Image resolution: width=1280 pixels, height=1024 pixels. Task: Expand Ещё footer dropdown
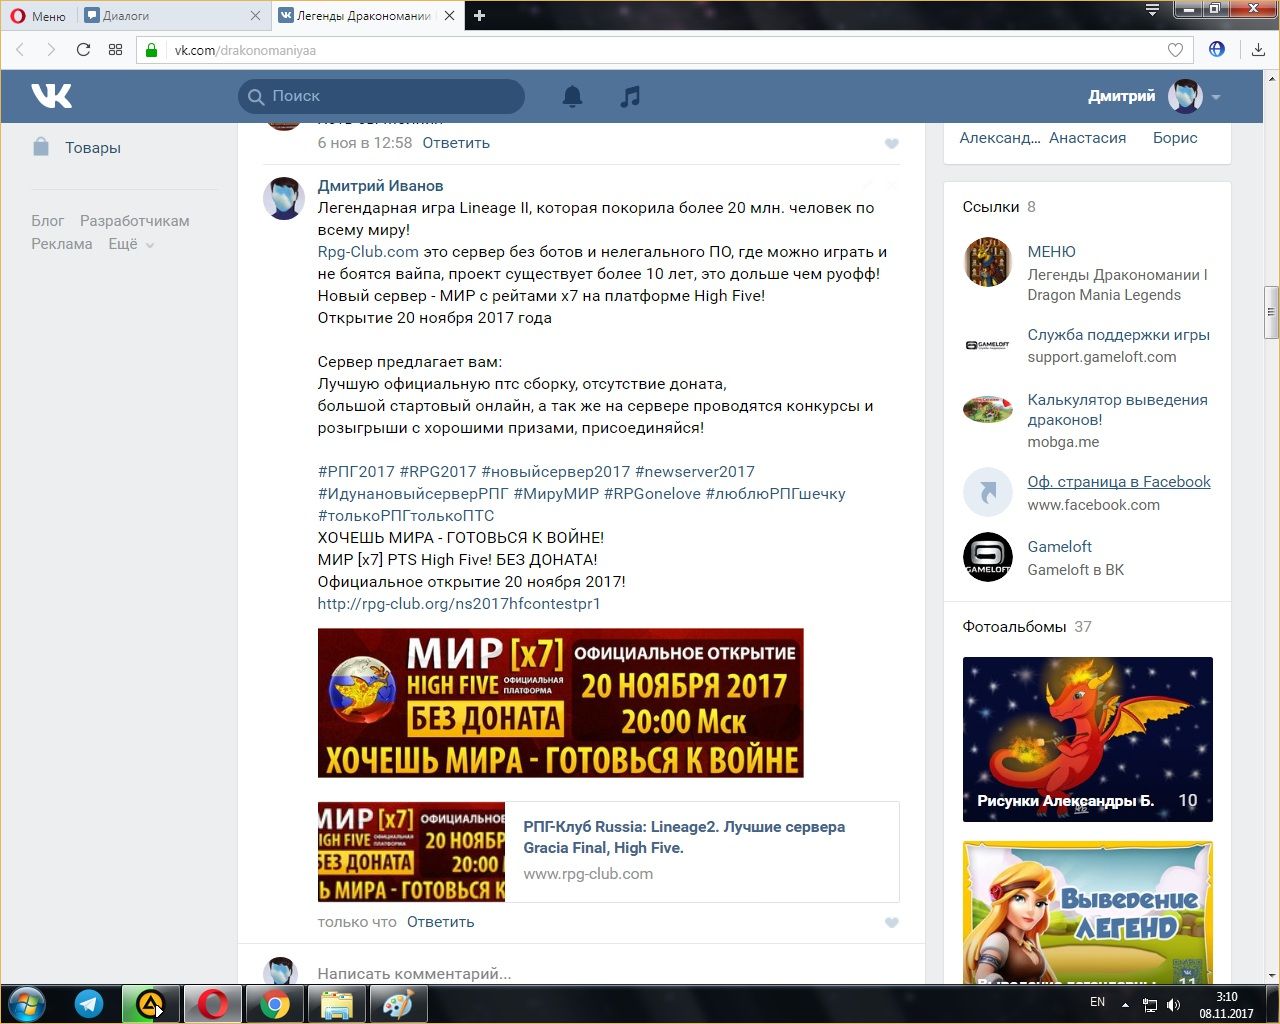(x=132, y=244)
